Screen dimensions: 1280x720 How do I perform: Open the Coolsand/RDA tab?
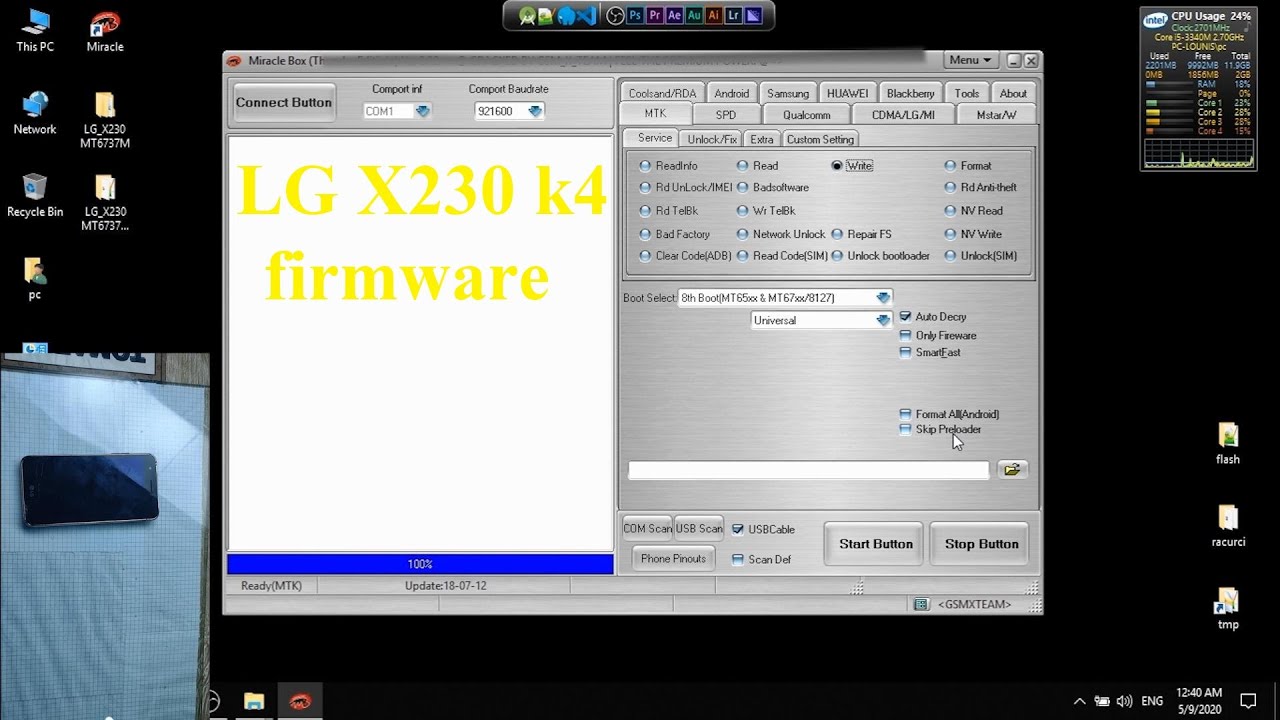662,93
